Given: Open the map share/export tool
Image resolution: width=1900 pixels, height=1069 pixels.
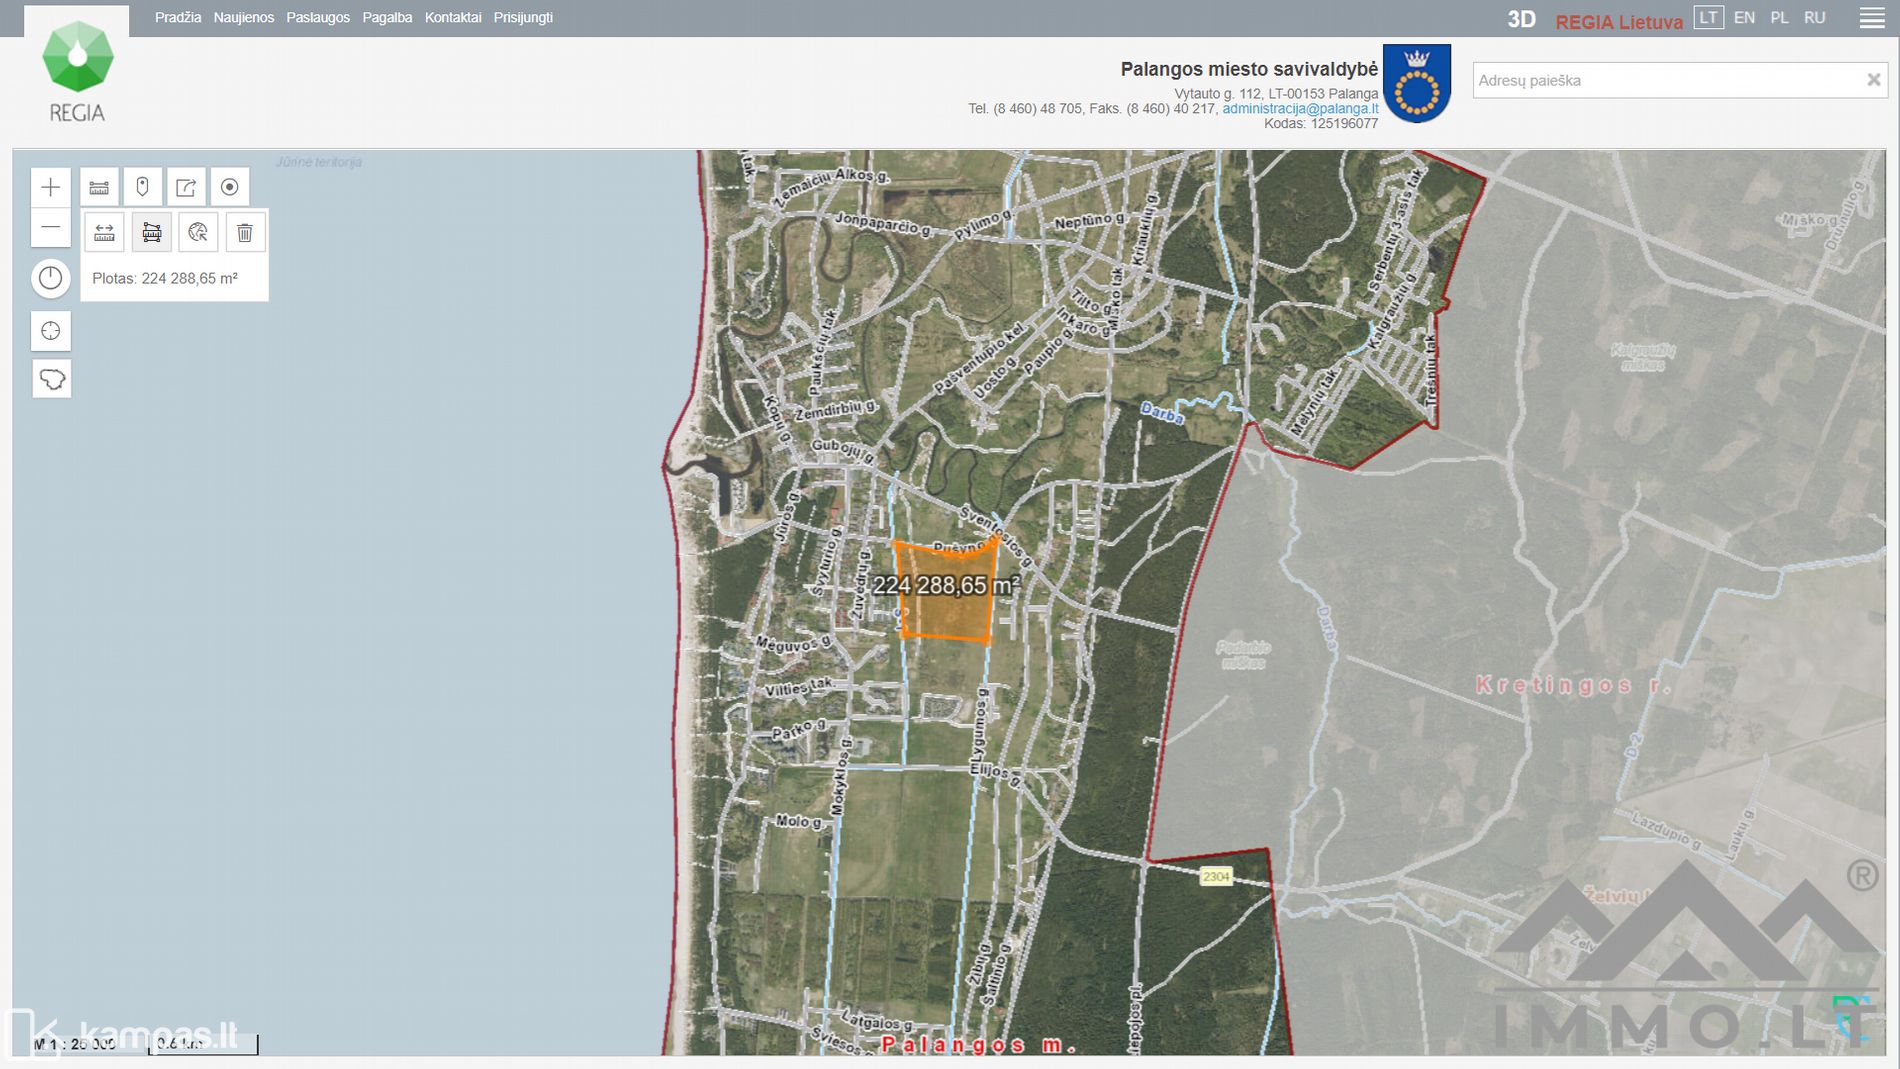Looking at the screenshot, I should (x=186, y=187).
